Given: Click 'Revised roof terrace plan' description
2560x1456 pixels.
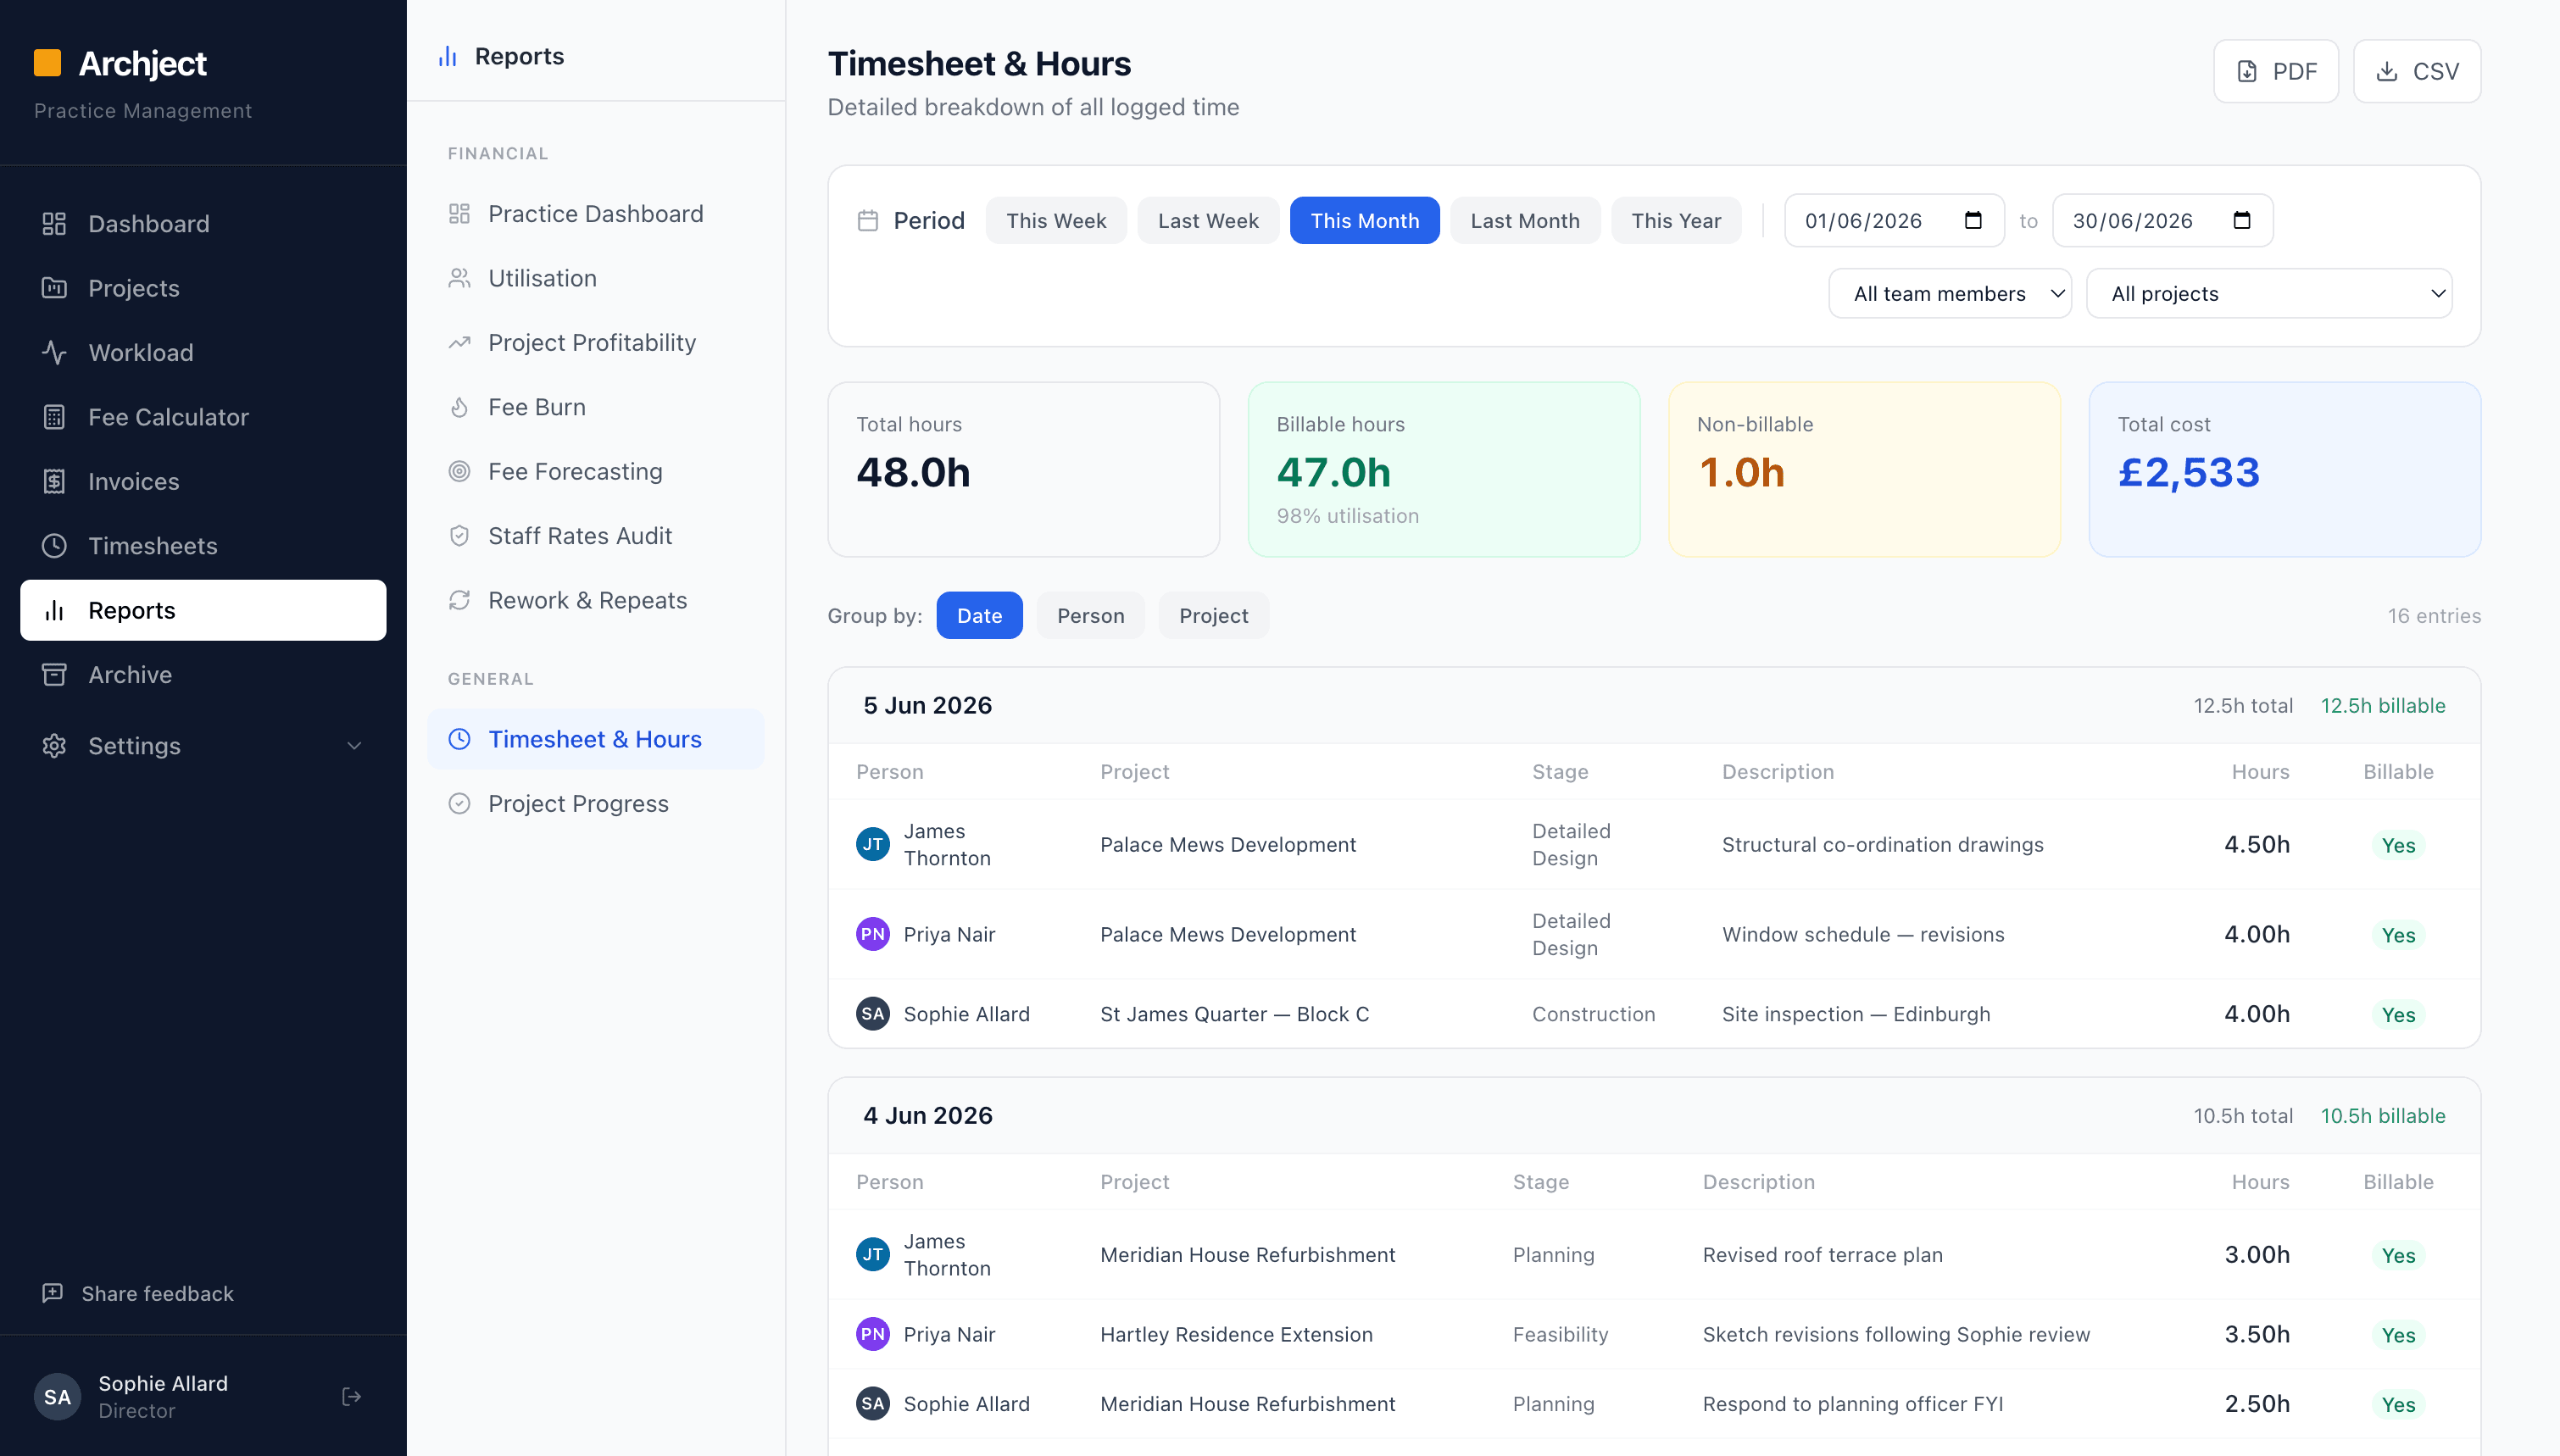Looking at the screenshot, I should (1822, 1255).
